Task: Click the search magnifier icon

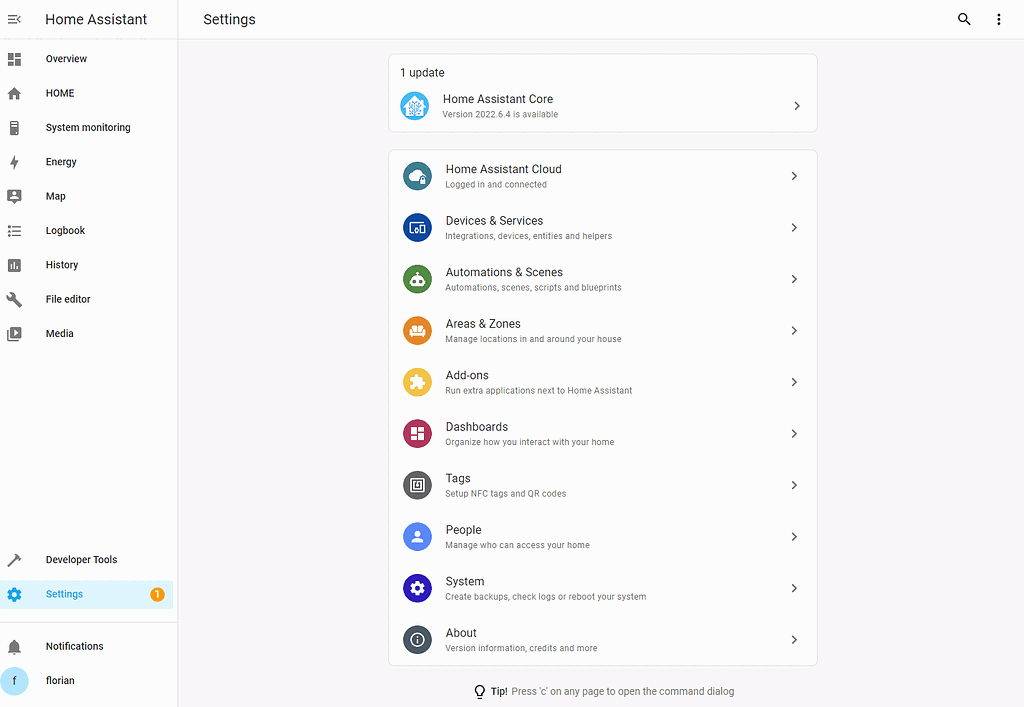Action: click(x=963, y=19)
